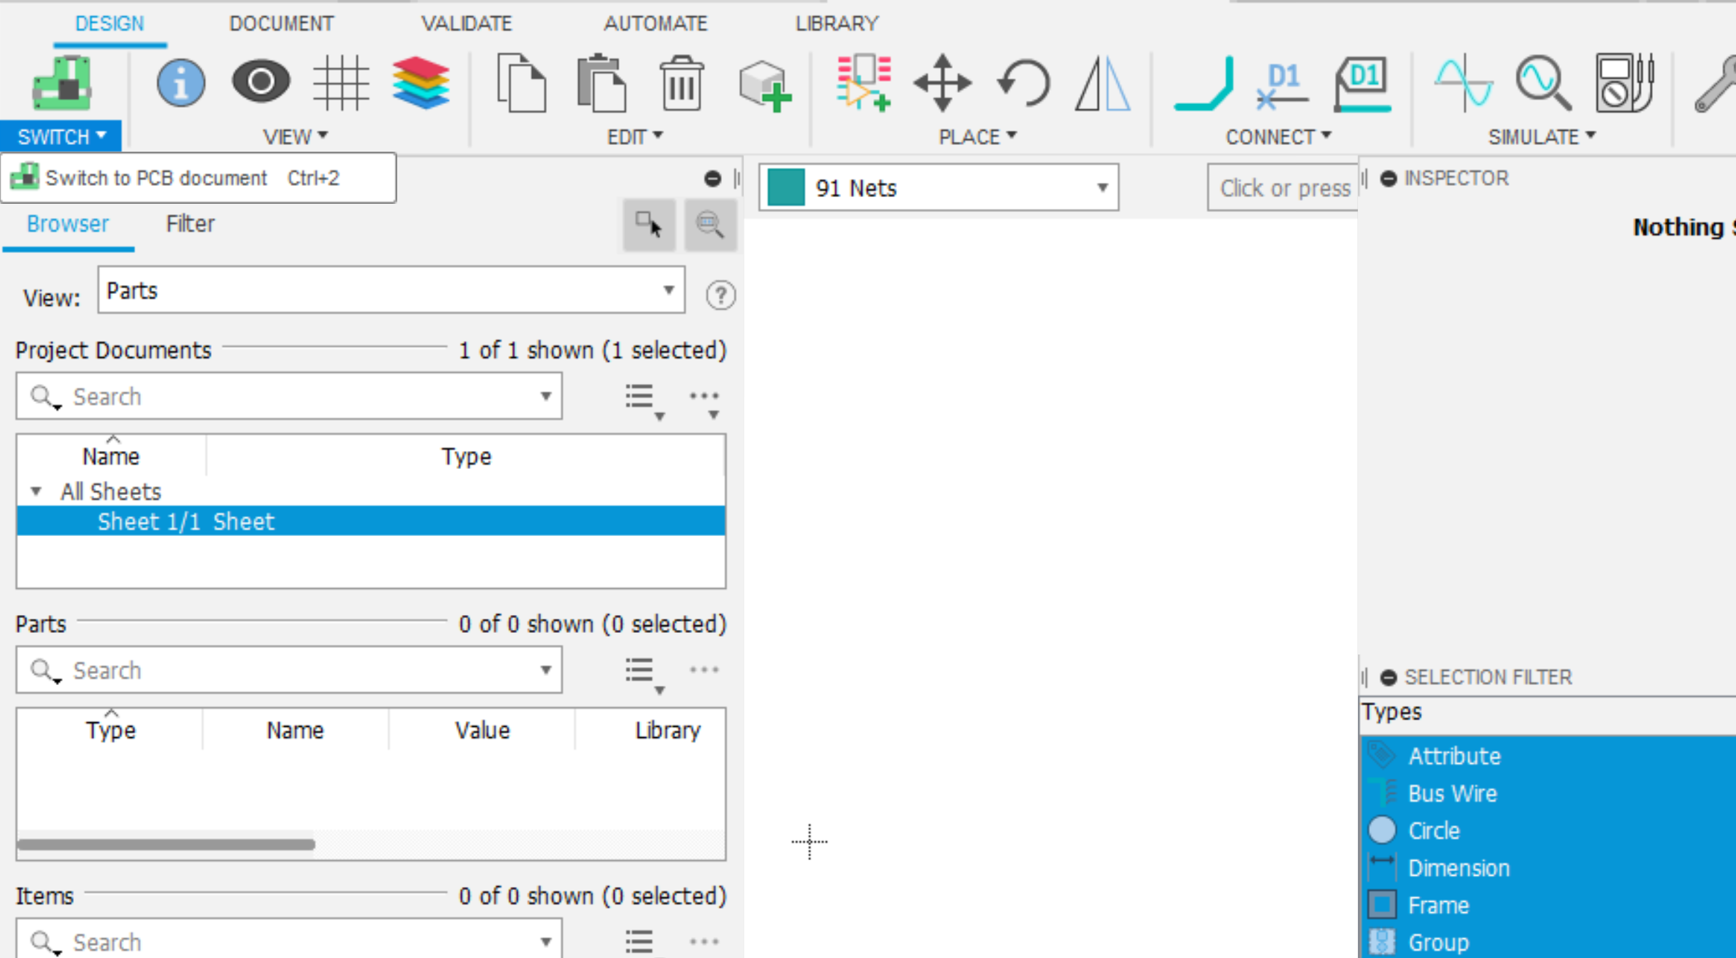Switch to the AUTOMATE ribbon tab

655,22
